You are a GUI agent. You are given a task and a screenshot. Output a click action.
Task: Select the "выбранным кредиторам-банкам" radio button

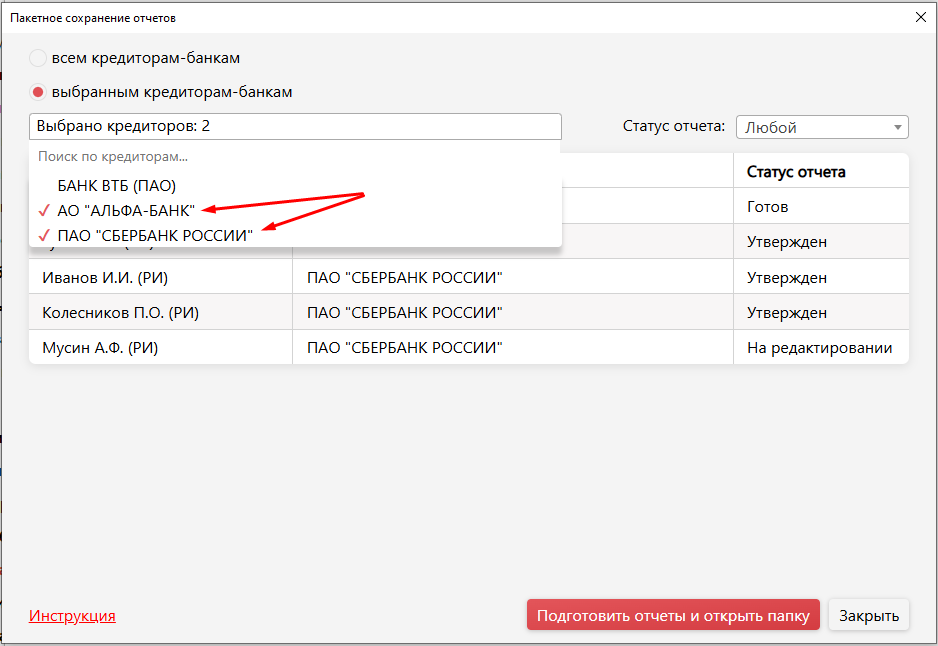(38, 92)
